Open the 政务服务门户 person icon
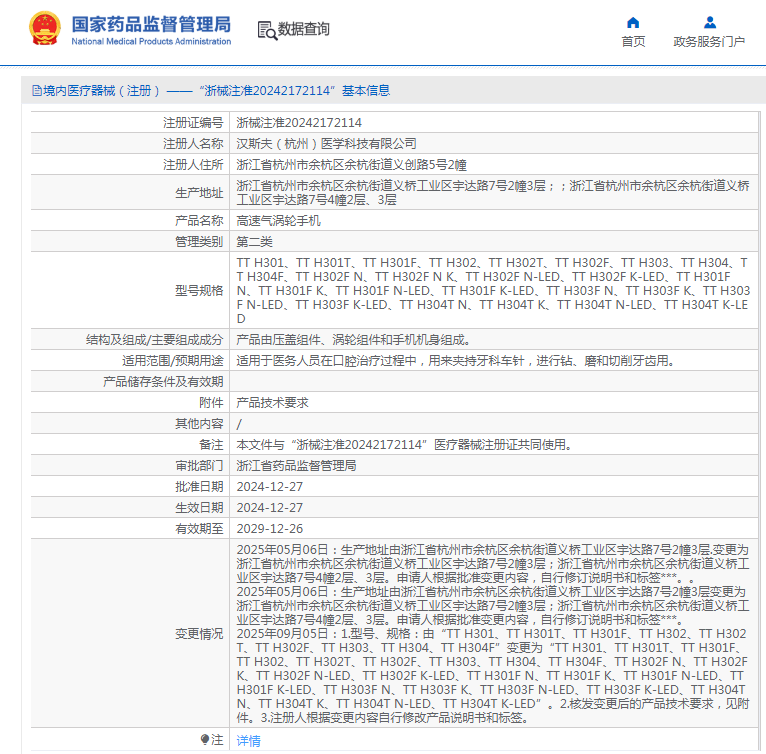766x754 pixels. (x=710, y=22)
